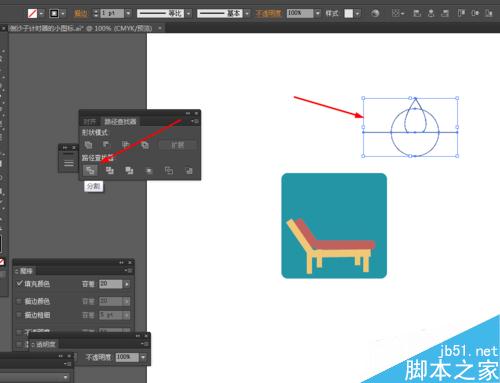Screen dimensions: 500x383
Task: Click the control bar opacity 100% field
Action: pos(300,13)
